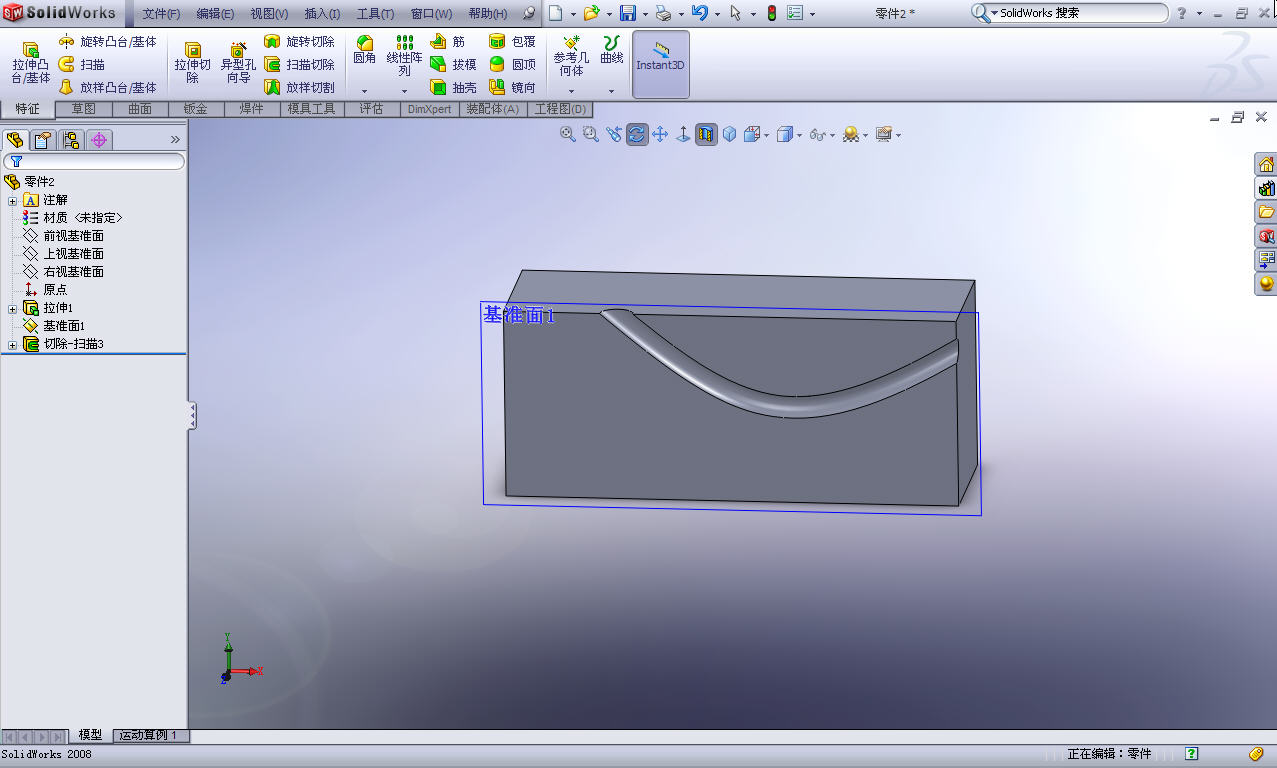1277x768 pixels.
Task: Click the Rebuild traffic light icon
Action: 771,14
